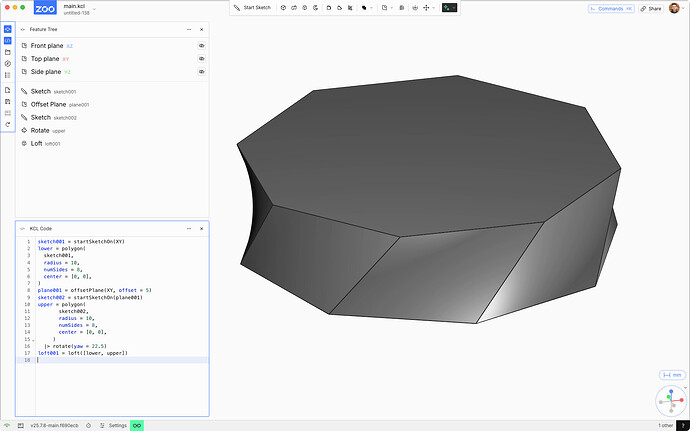Open the Feature Tree pane options menu
The width and height of the screenshot is (690, 431).
tap(189, 29)
